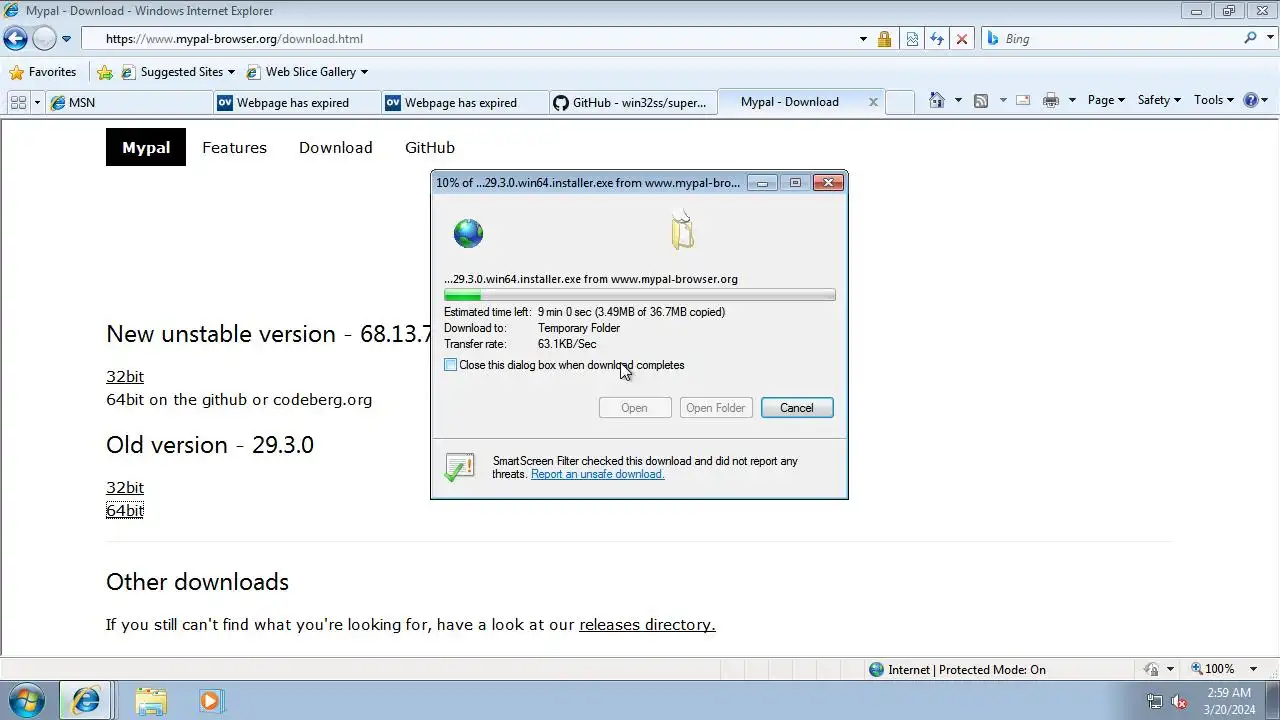
Task: Click the Stop loading red X icon
Action: 962,39
